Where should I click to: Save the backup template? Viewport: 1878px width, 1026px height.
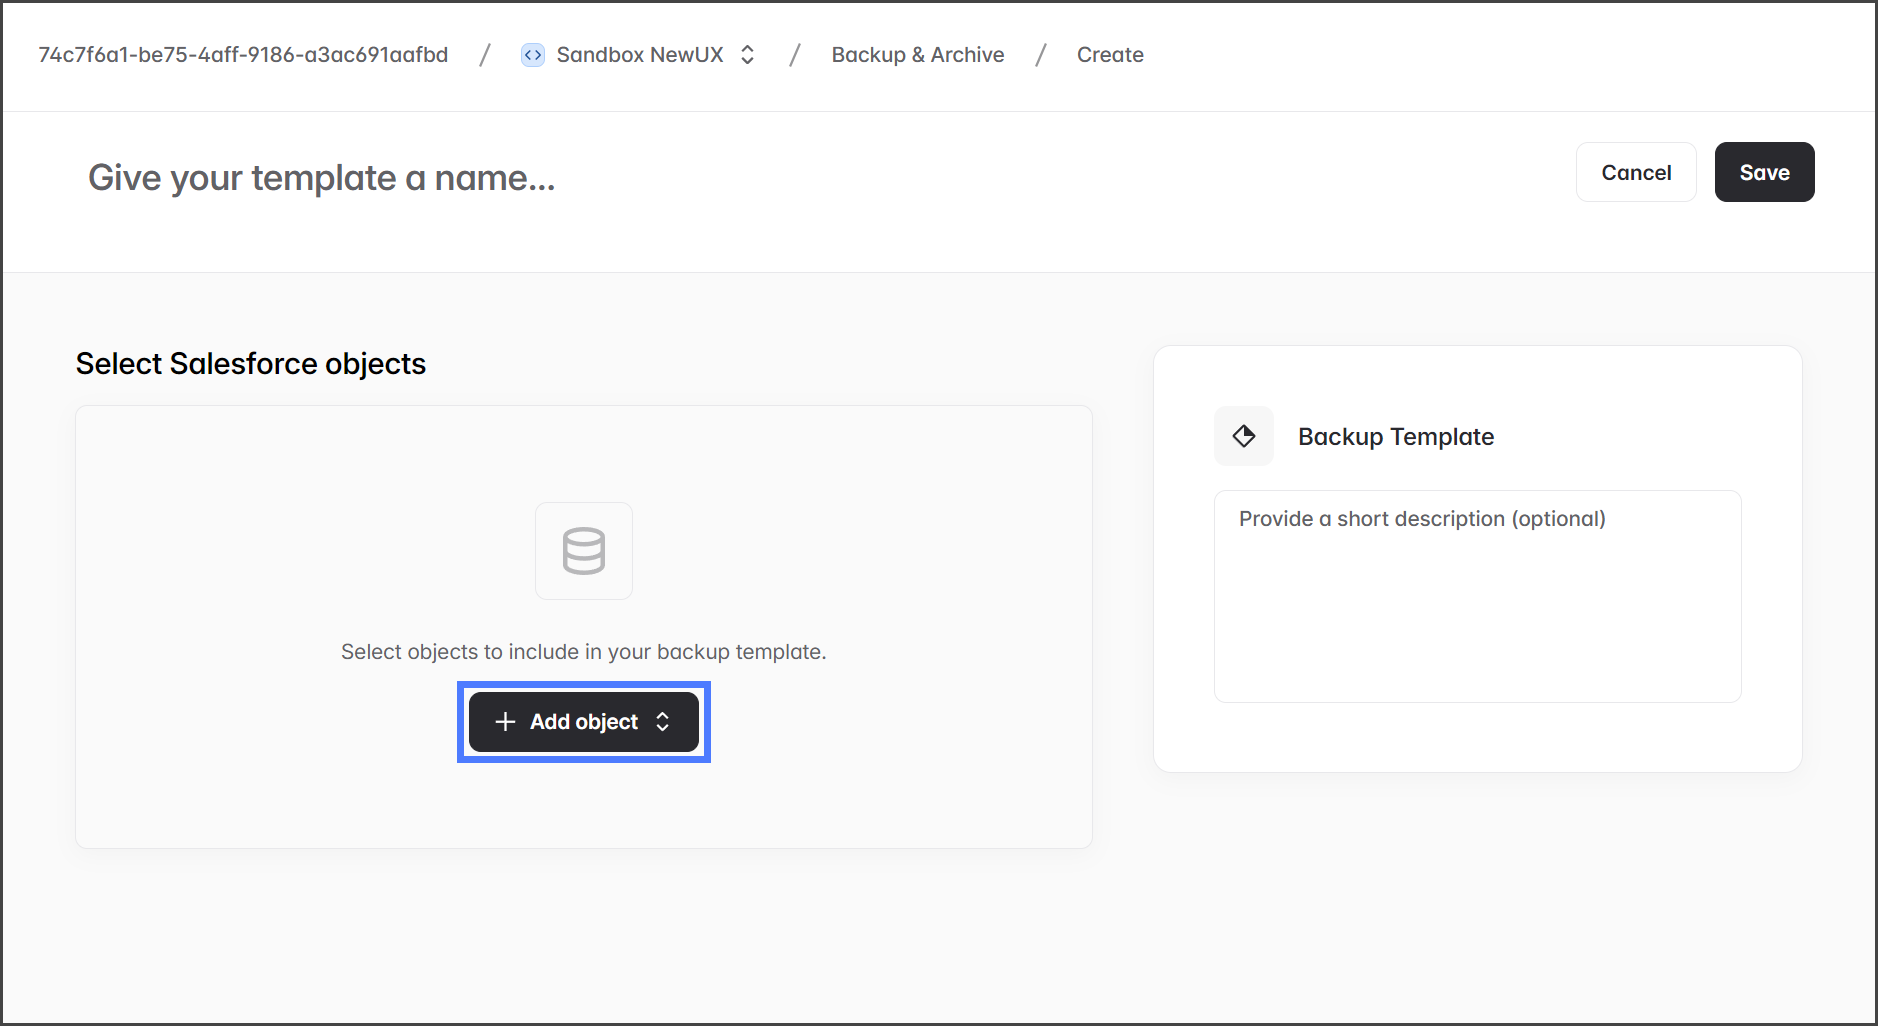pos(1764,172)
